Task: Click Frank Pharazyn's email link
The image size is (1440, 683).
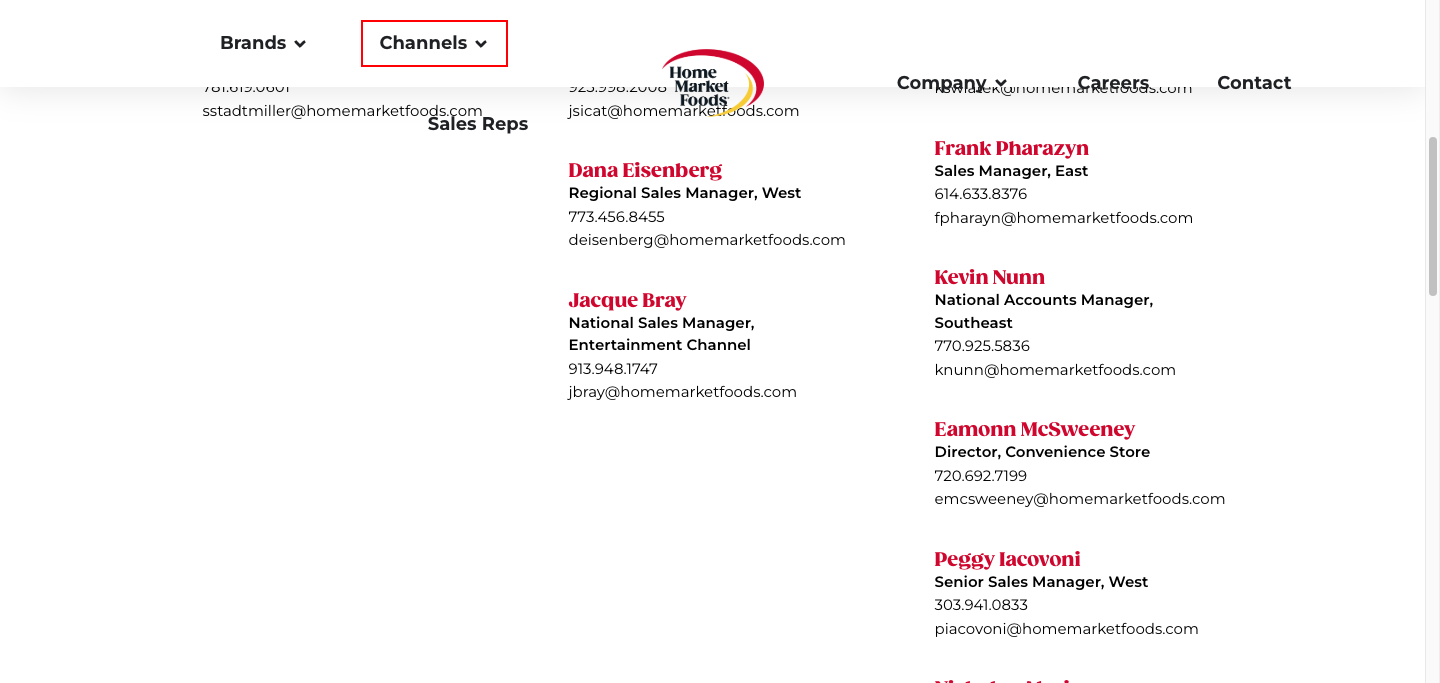Action: [x=1063, y=218]
